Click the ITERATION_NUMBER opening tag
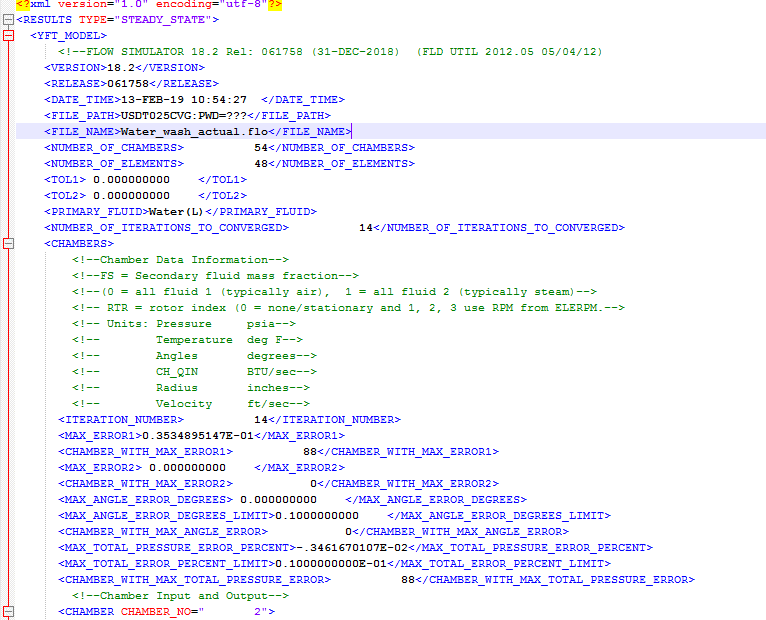The height and width of the screenshot is (620, 766). pyautogui.click(x=121, y=420)
